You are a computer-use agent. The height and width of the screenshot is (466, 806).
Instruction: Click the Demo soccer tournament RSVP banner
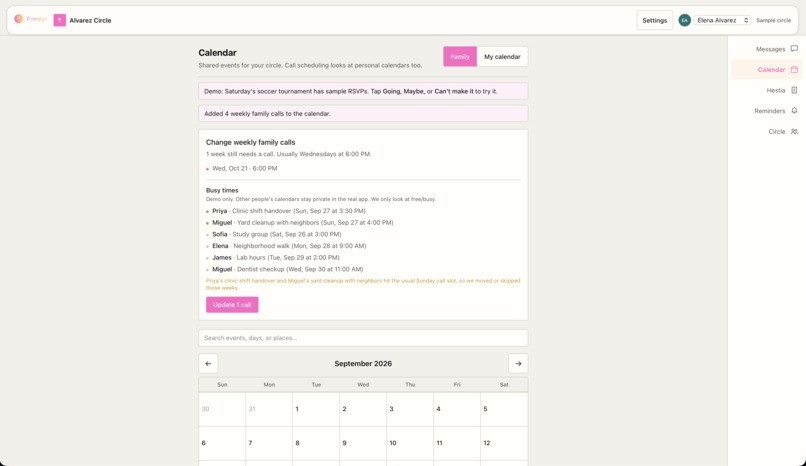pos(363,91)
